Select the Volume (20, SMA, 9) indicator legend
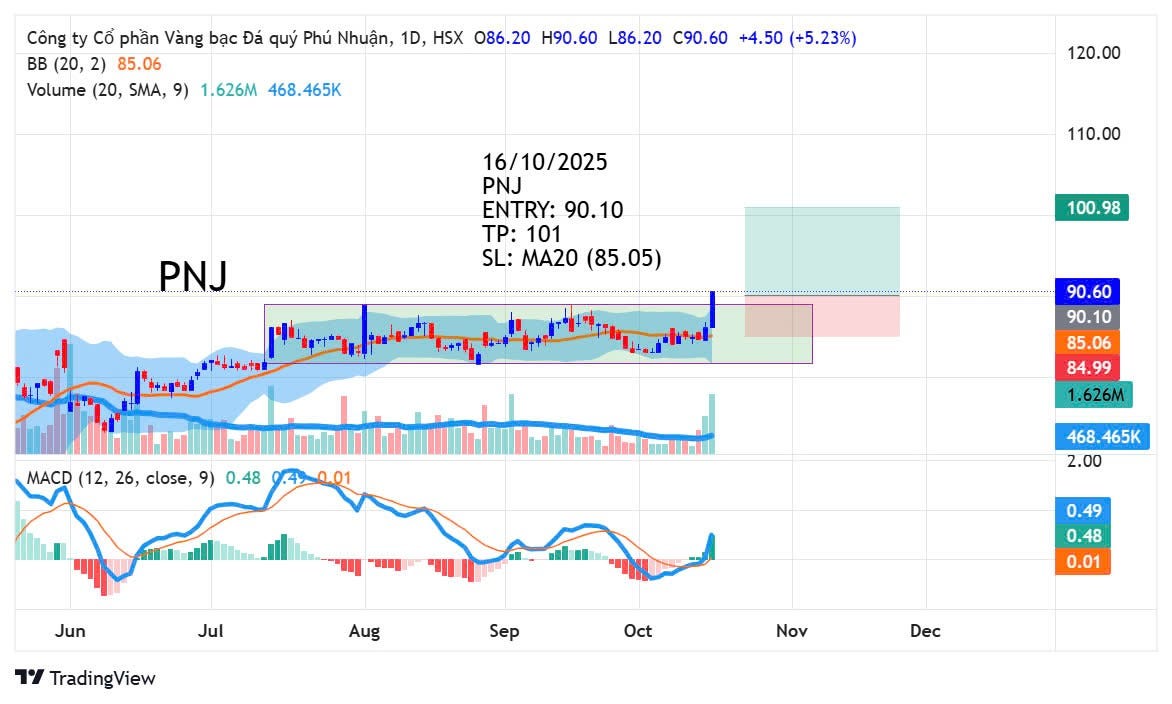This screenshot has height=704, width=1172. point(108,90)
